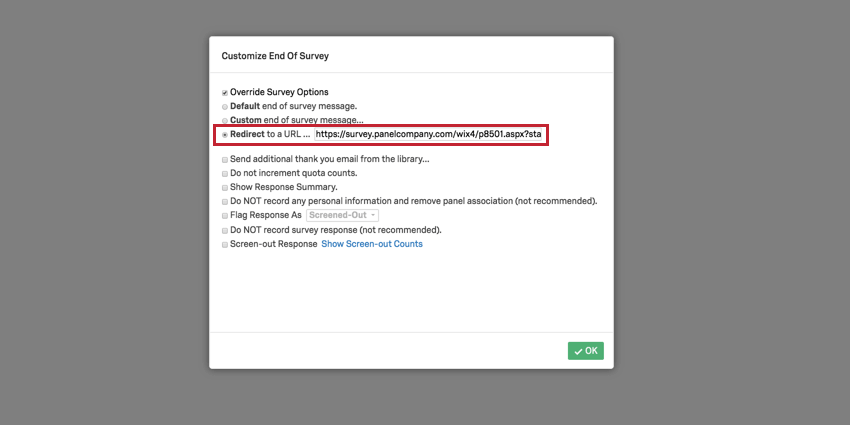The height and width of the screenshot is (425, 850).
Task: Enable the Screen-out Response checkbox
Action: pos(225,244)
